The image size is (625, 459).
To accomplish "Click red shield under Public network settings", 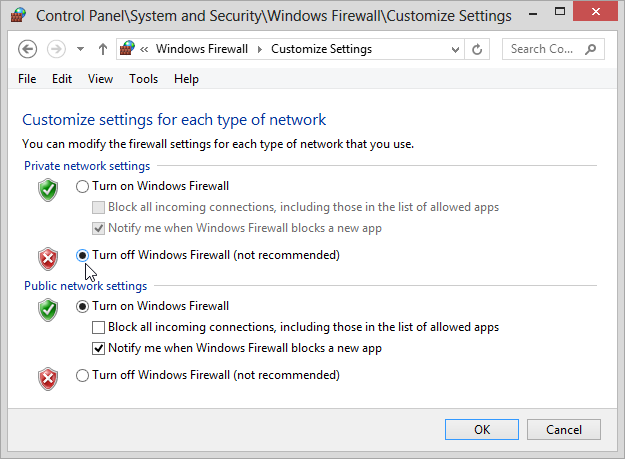I will tap(48, 379).
